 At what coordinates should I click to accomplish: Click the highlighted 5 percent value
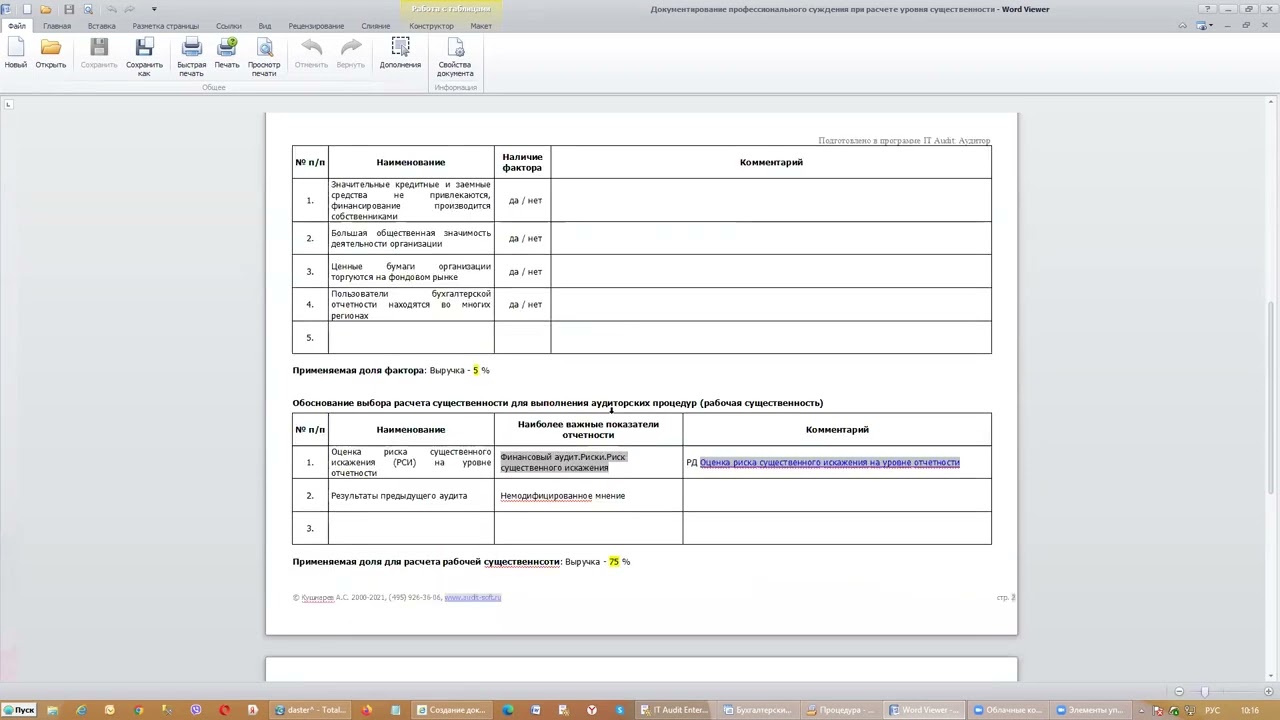pos(476,370)
